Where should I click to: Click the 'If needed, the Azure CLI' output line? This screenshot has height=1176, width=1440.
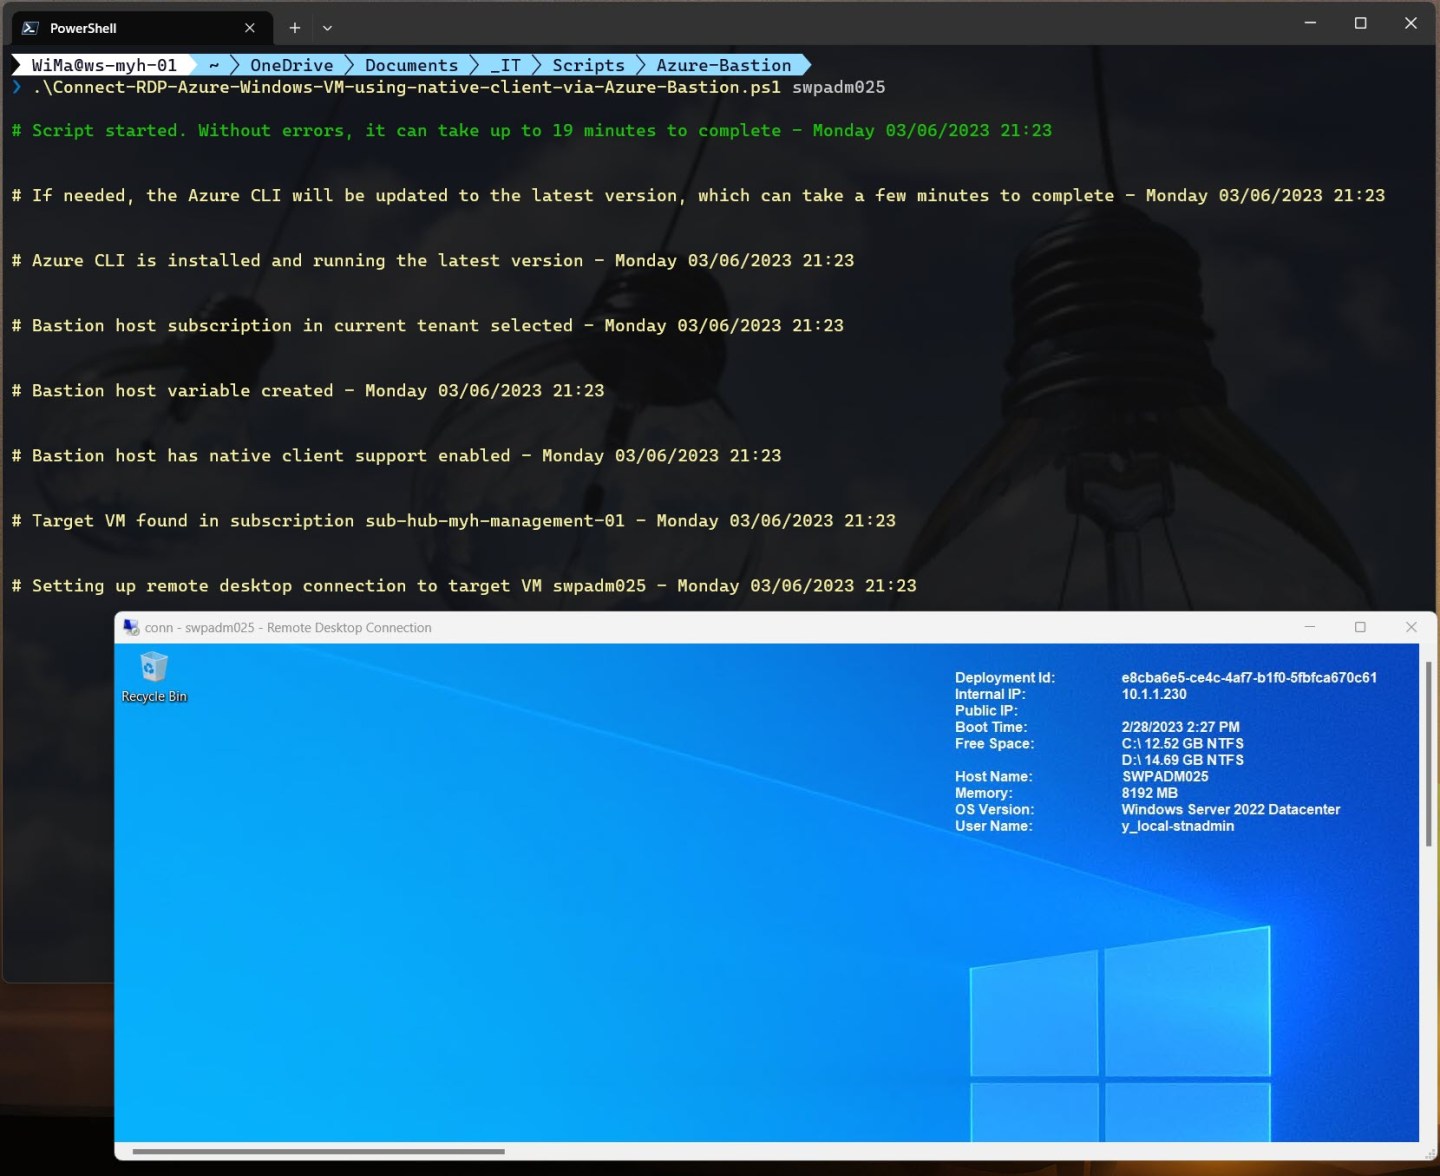[698, 195]
